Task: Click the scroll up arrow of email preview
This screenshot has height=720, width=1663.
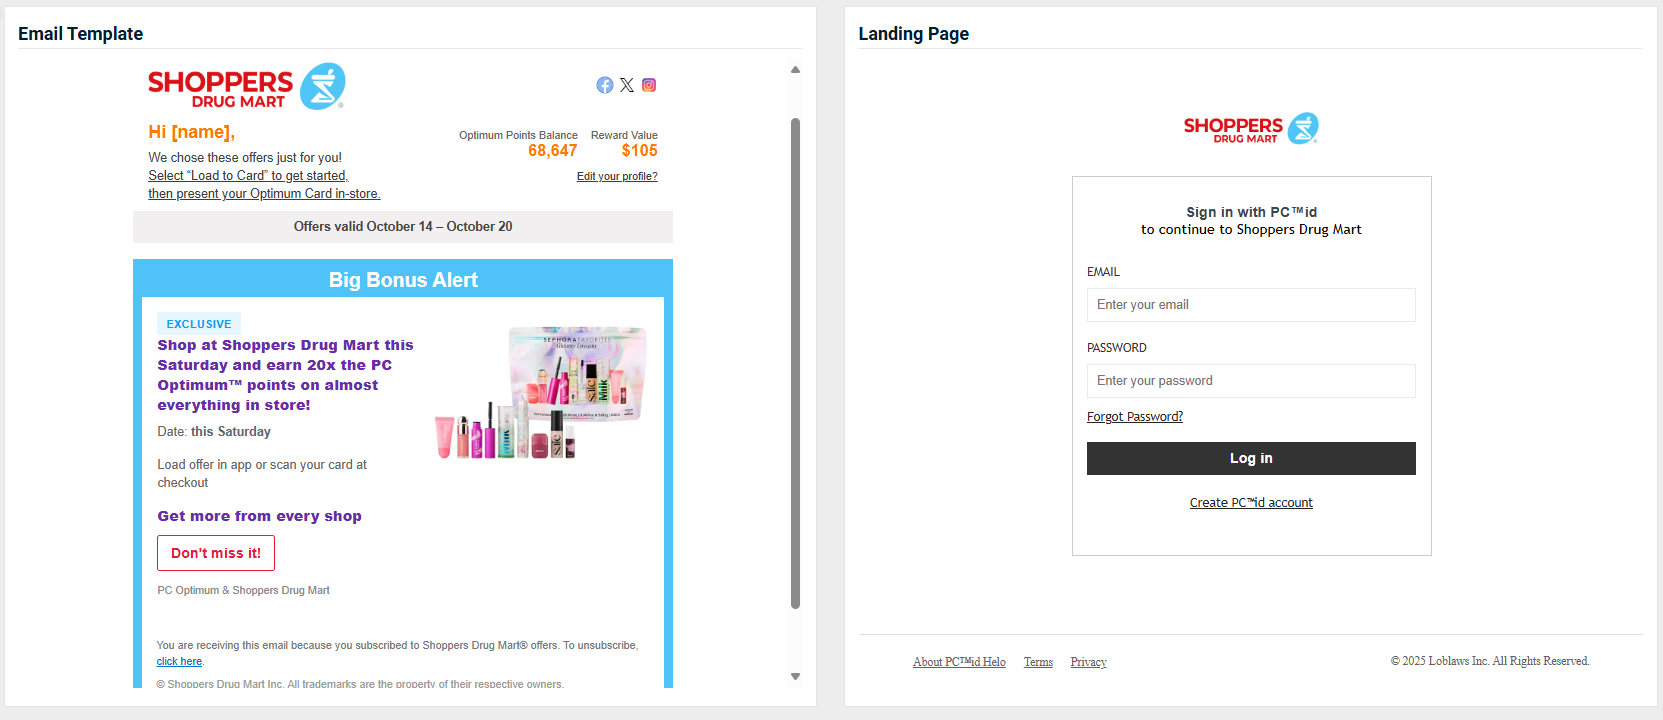Action: click(x=795, y=70)
